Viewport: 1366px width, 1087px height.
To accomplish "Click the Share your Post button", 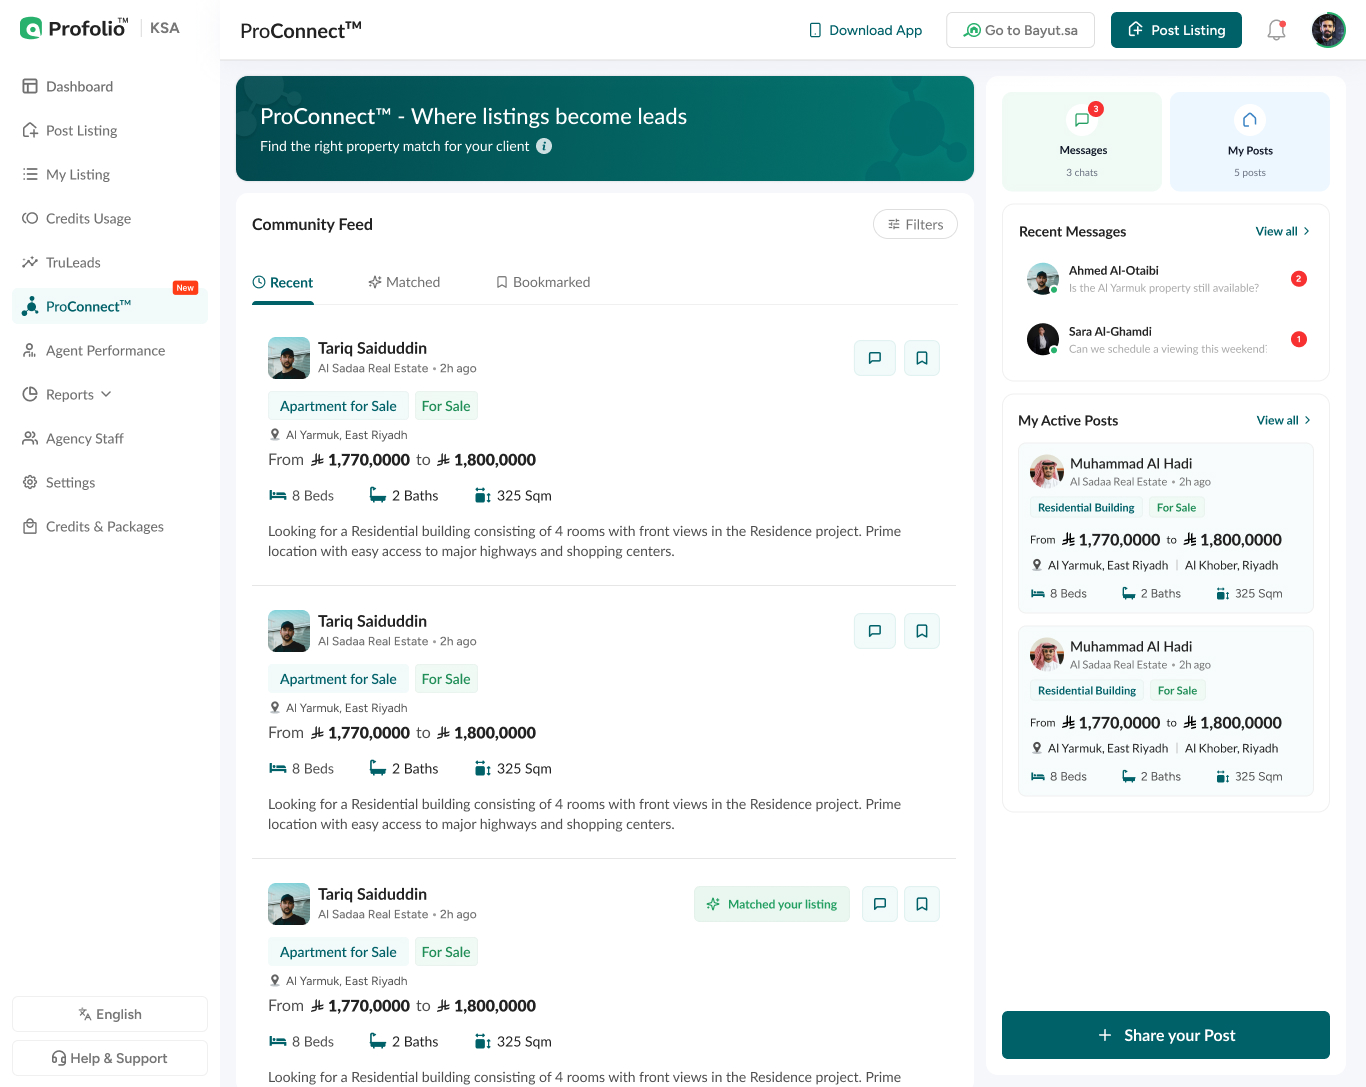I will [x=1166, y=1035].
